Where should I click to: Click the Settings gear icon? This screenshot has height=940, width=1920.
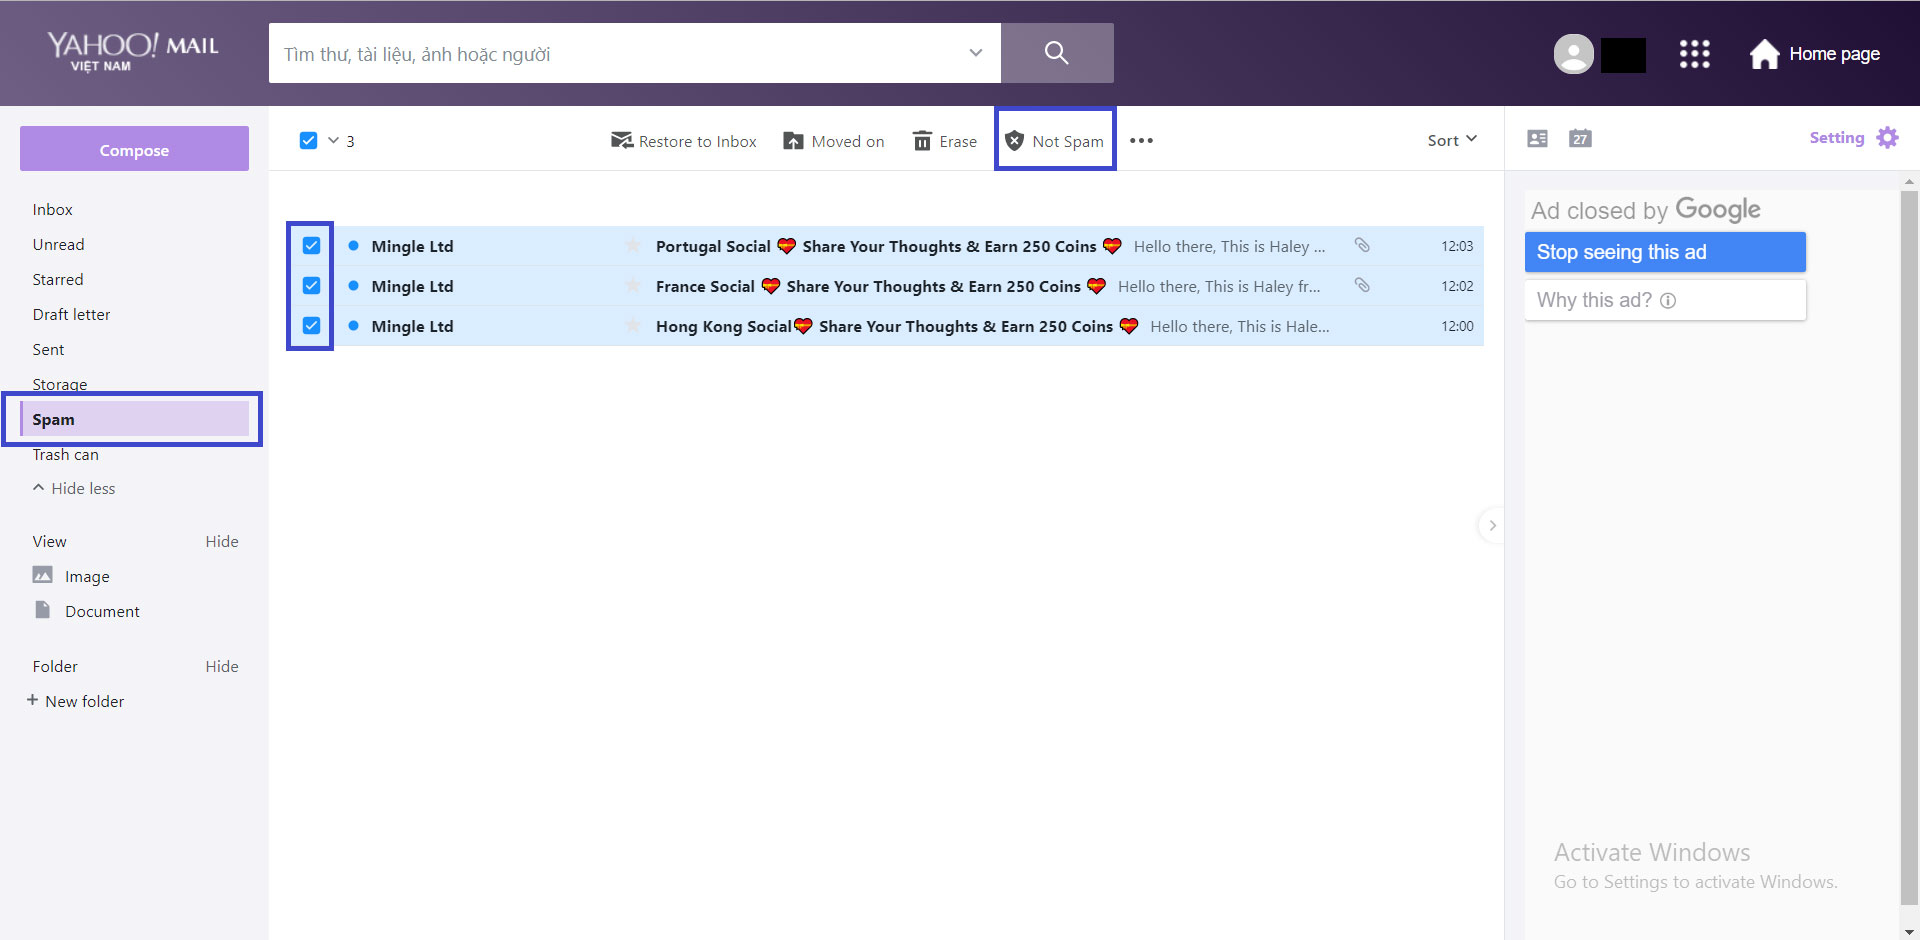coord(1887,138)
